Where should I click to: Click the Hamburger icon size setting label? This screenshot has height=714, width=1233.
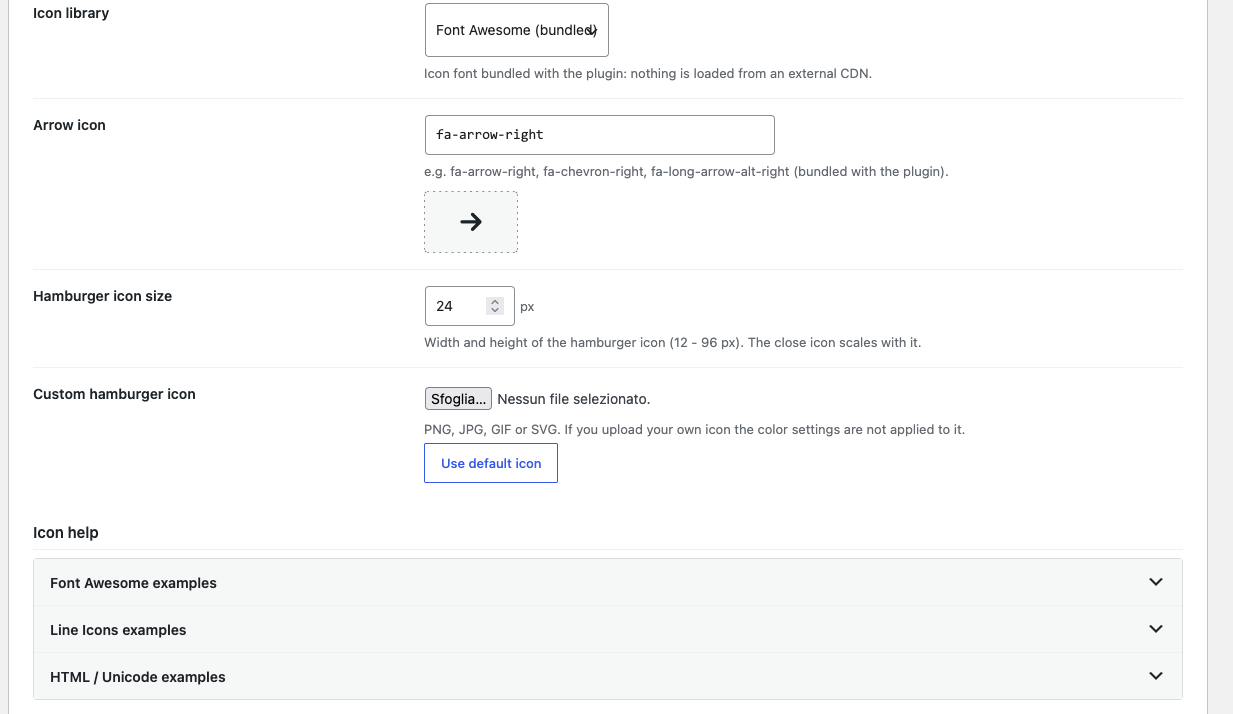[102, 296]
